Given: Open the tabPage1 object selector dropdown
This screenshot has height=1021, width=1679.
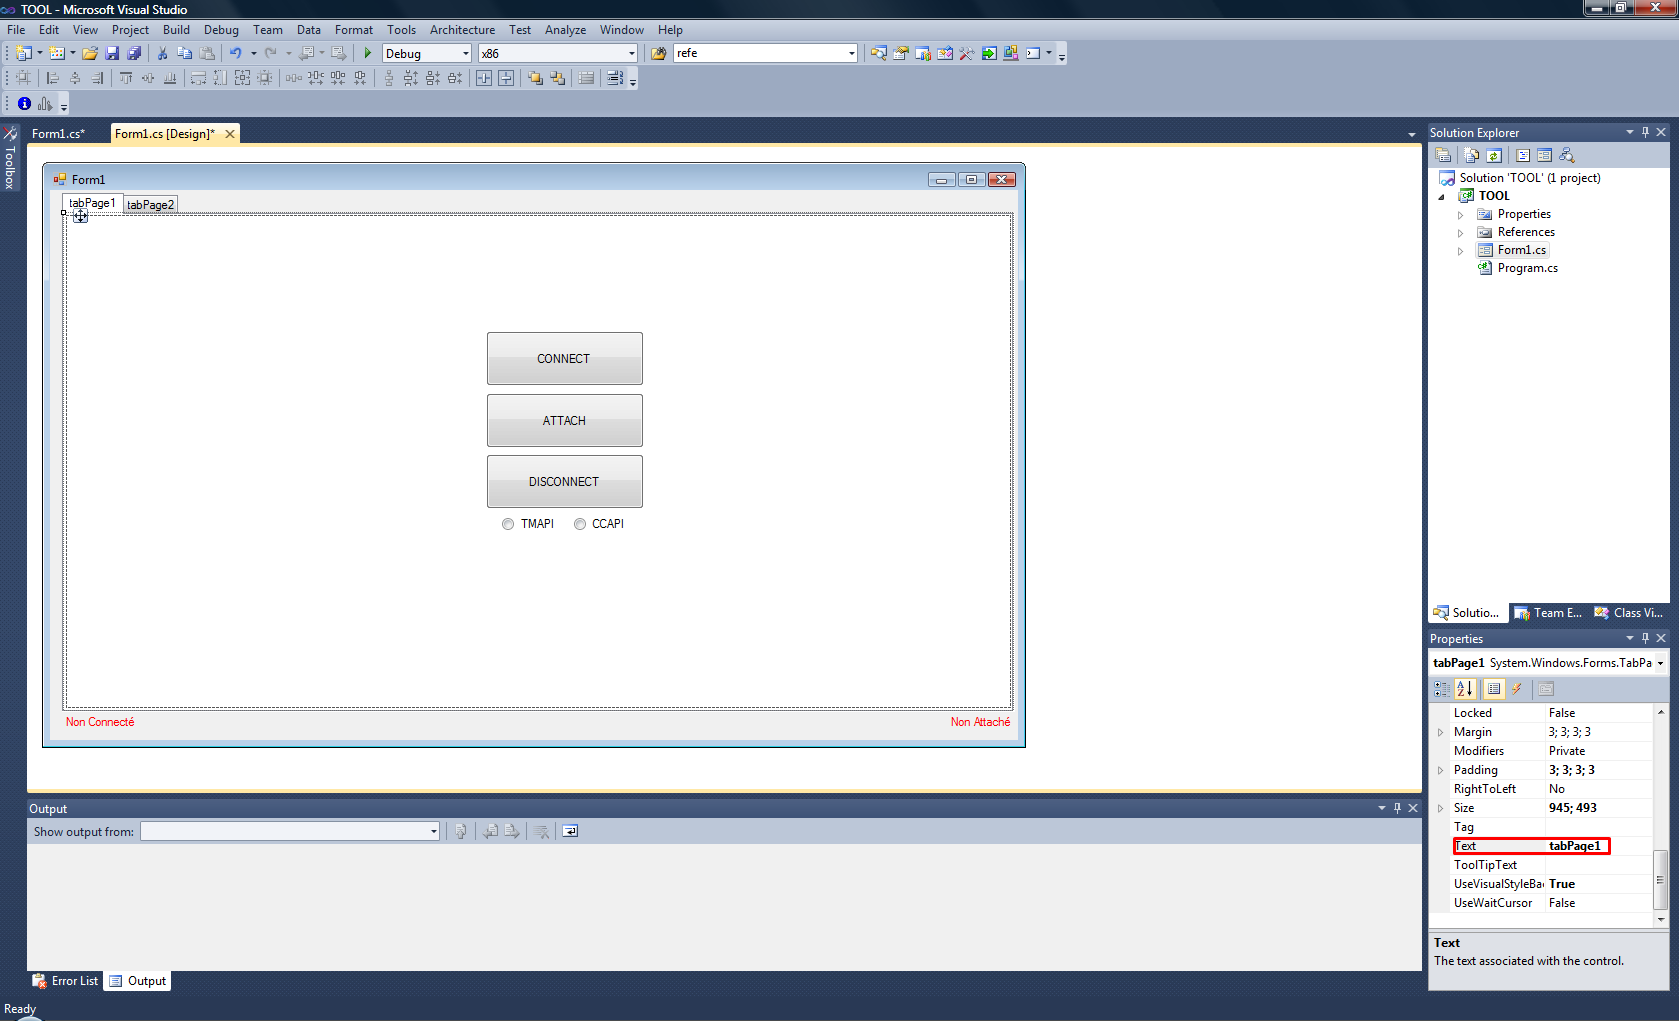Looking at the screenshot, I should pyautogui.click(x=1660, y=663).
